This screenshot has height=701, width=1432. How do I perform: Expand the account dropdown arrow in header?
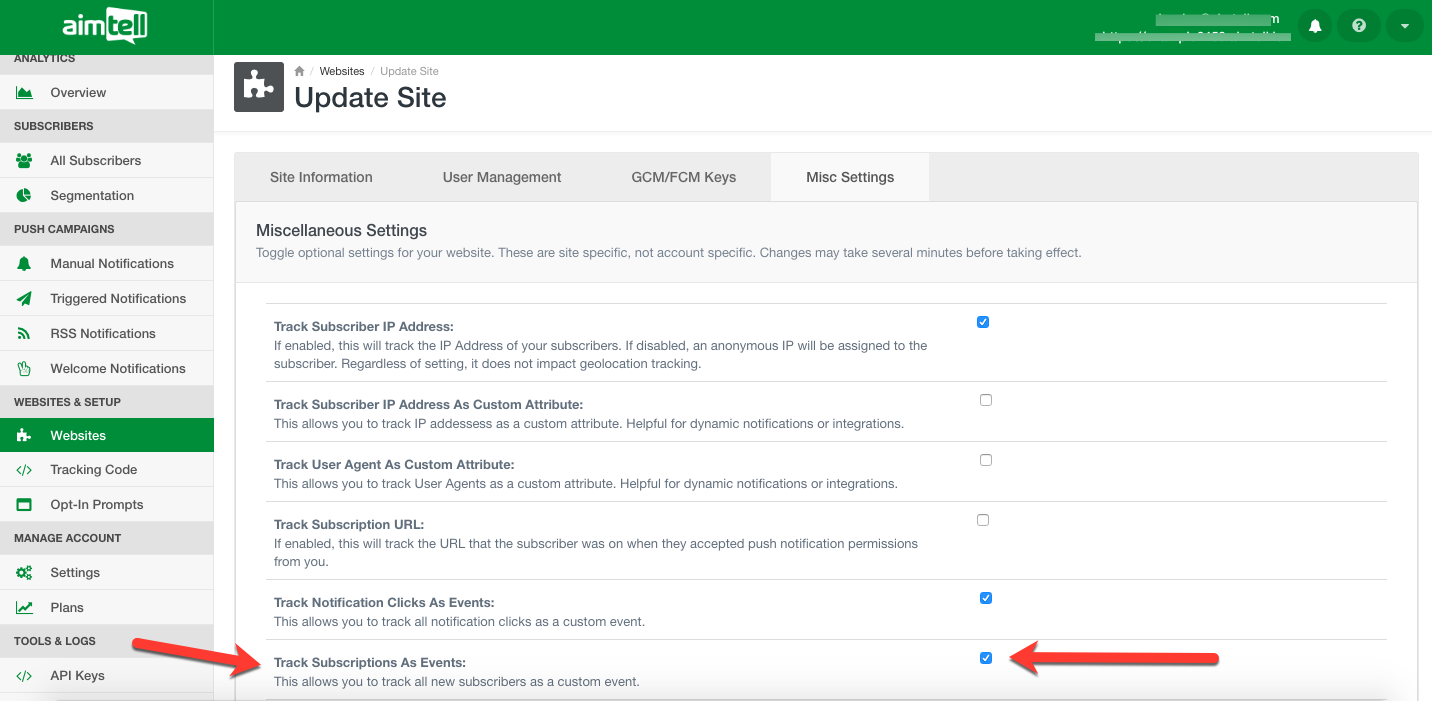1404,26
